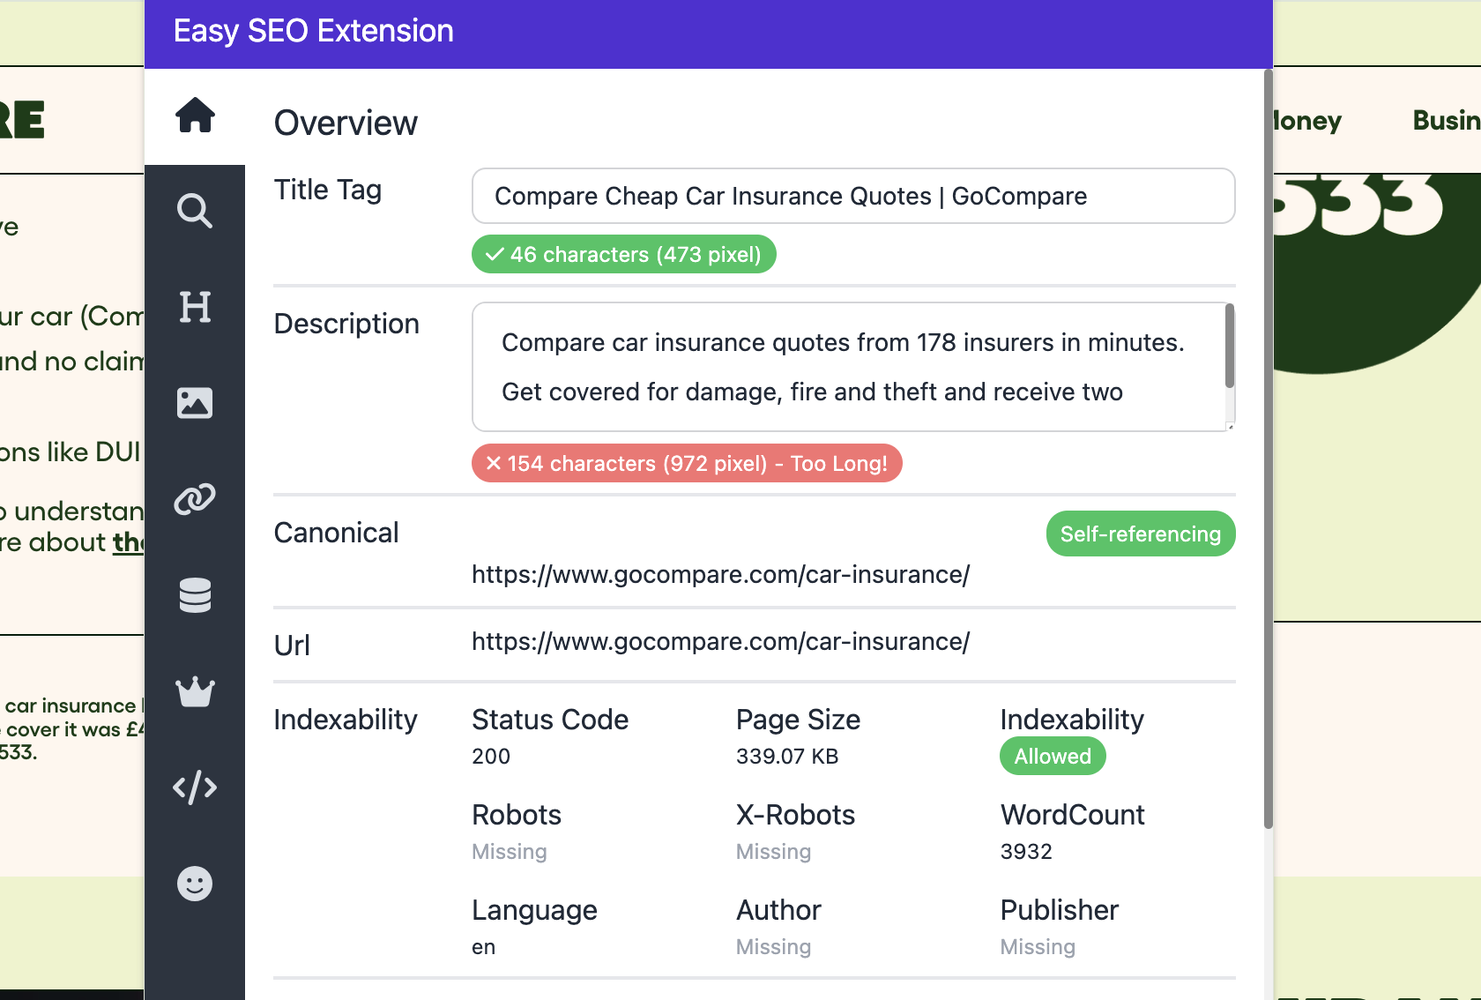Click inside the Title Tag text field
This screenshot has width=1481, height=1000.
852,196
